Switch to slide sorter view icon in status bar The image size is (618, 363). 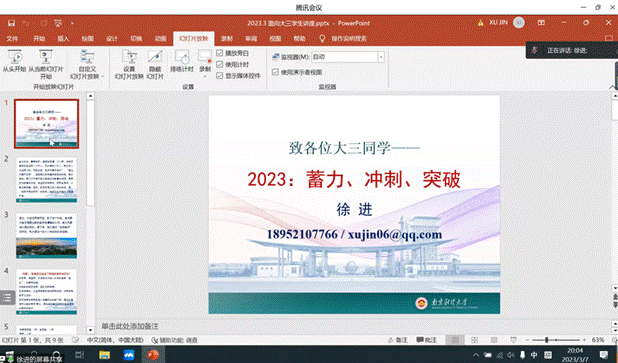(475, 340)
